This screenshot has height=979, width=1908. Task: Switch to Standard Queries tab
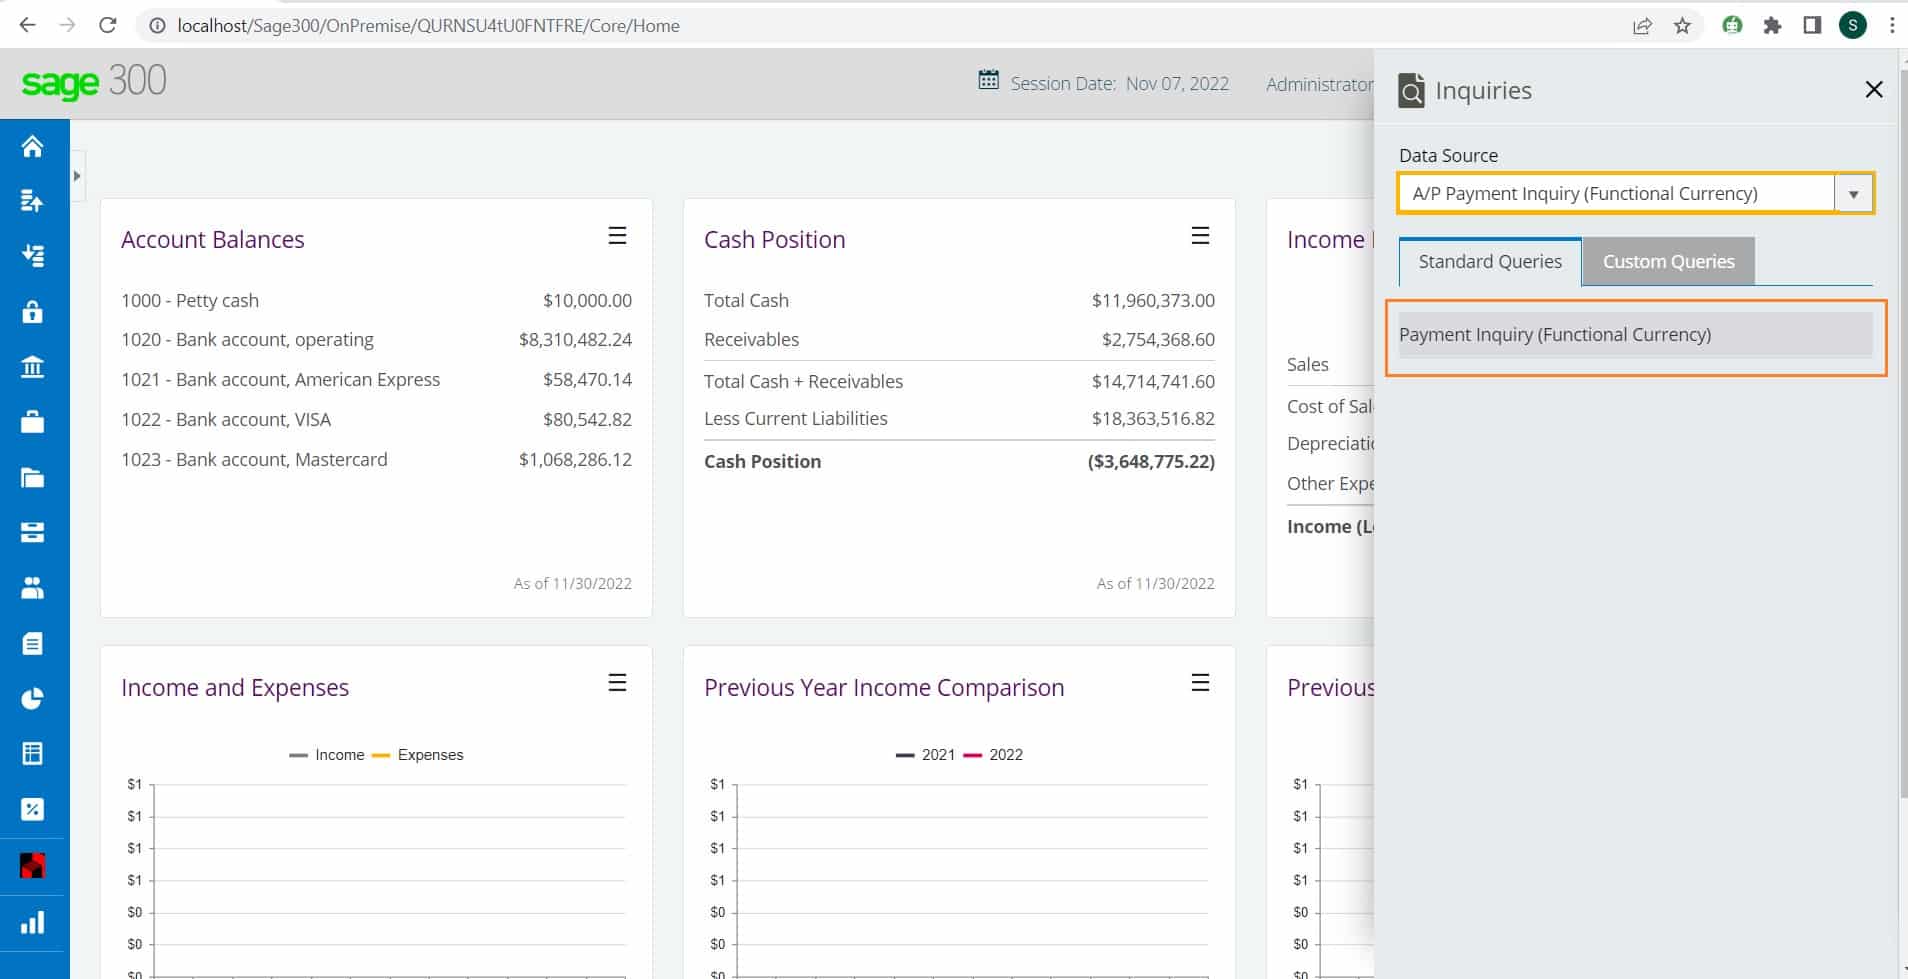pyautogui.click(x=1490, y=262)
